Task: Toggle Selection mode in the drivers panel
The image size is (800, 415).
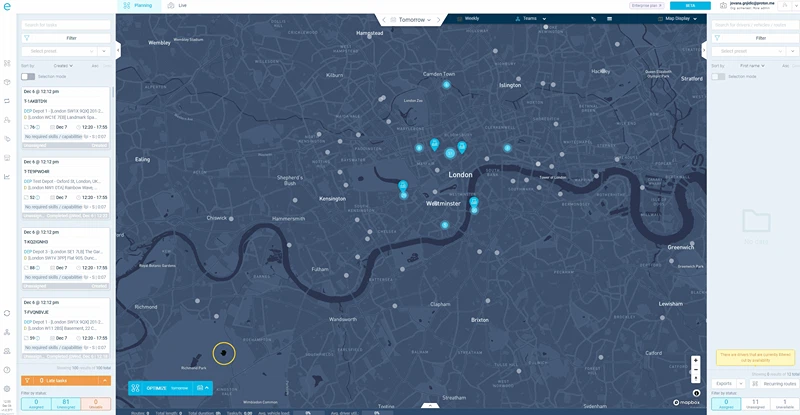Action: click(718, 76)
